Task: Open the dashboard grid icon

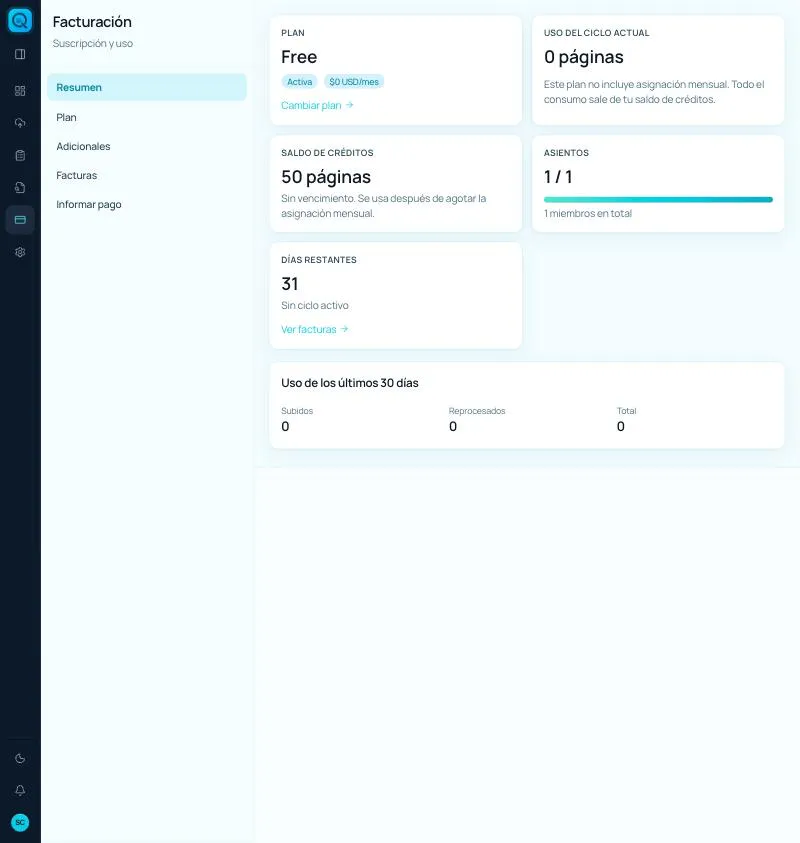Action: pyautogui.click(x=20, y=91)
